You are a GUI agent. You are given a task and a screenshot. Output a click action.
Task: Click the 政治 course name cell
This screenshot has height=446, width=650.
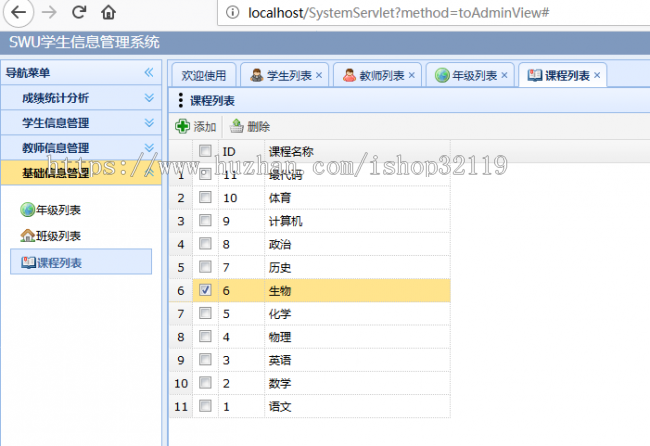pos(357,244)
